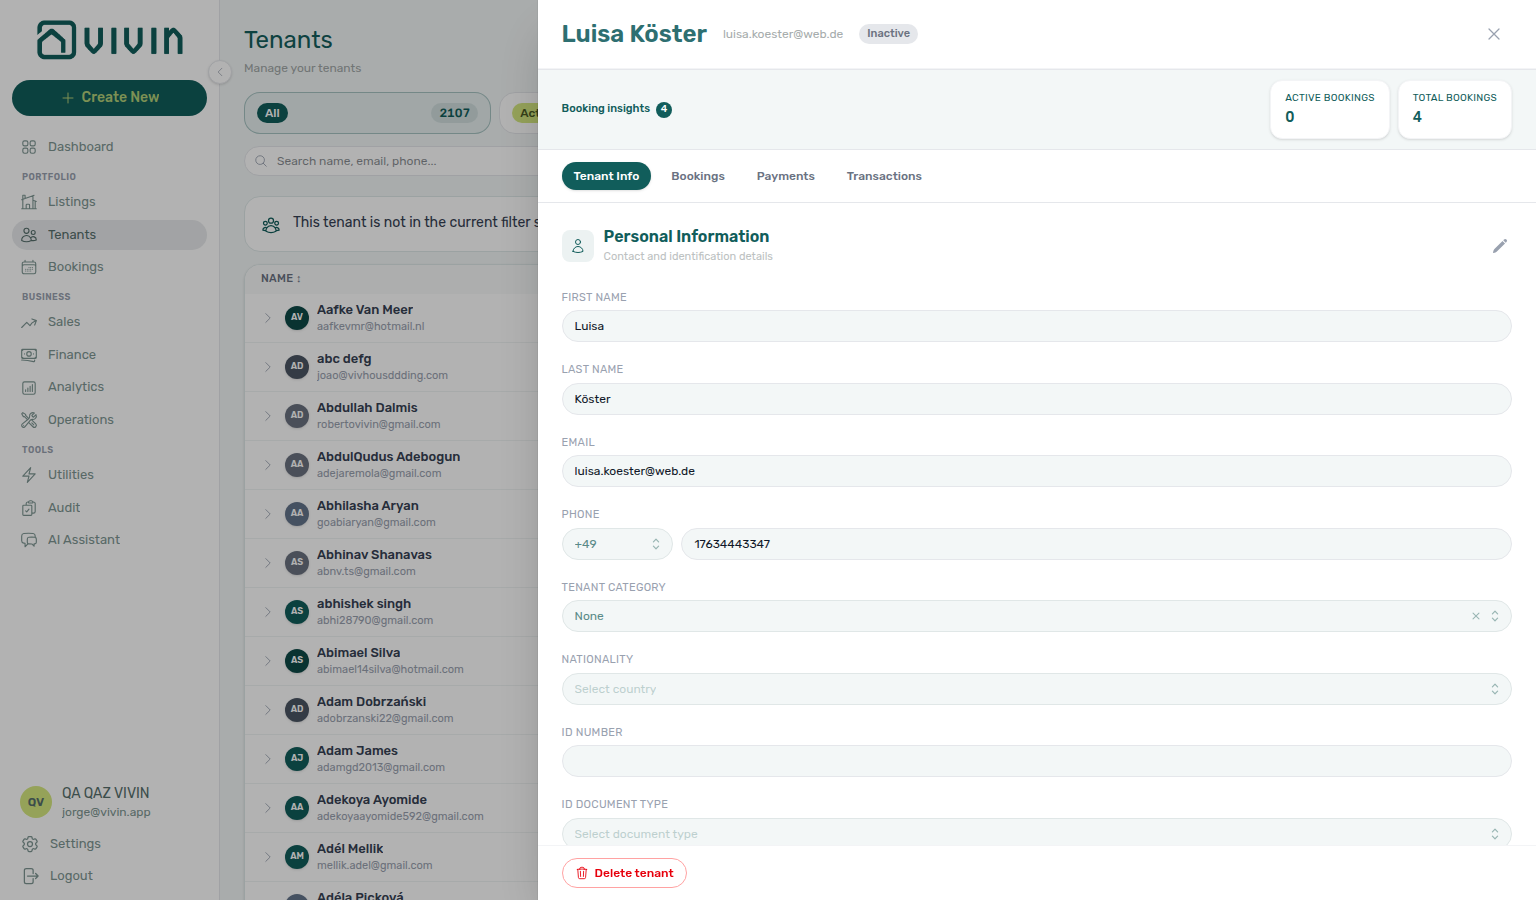Sort by the NAME column header
The height and width of the screenshot is (900, 1536).
pos(280,278)
